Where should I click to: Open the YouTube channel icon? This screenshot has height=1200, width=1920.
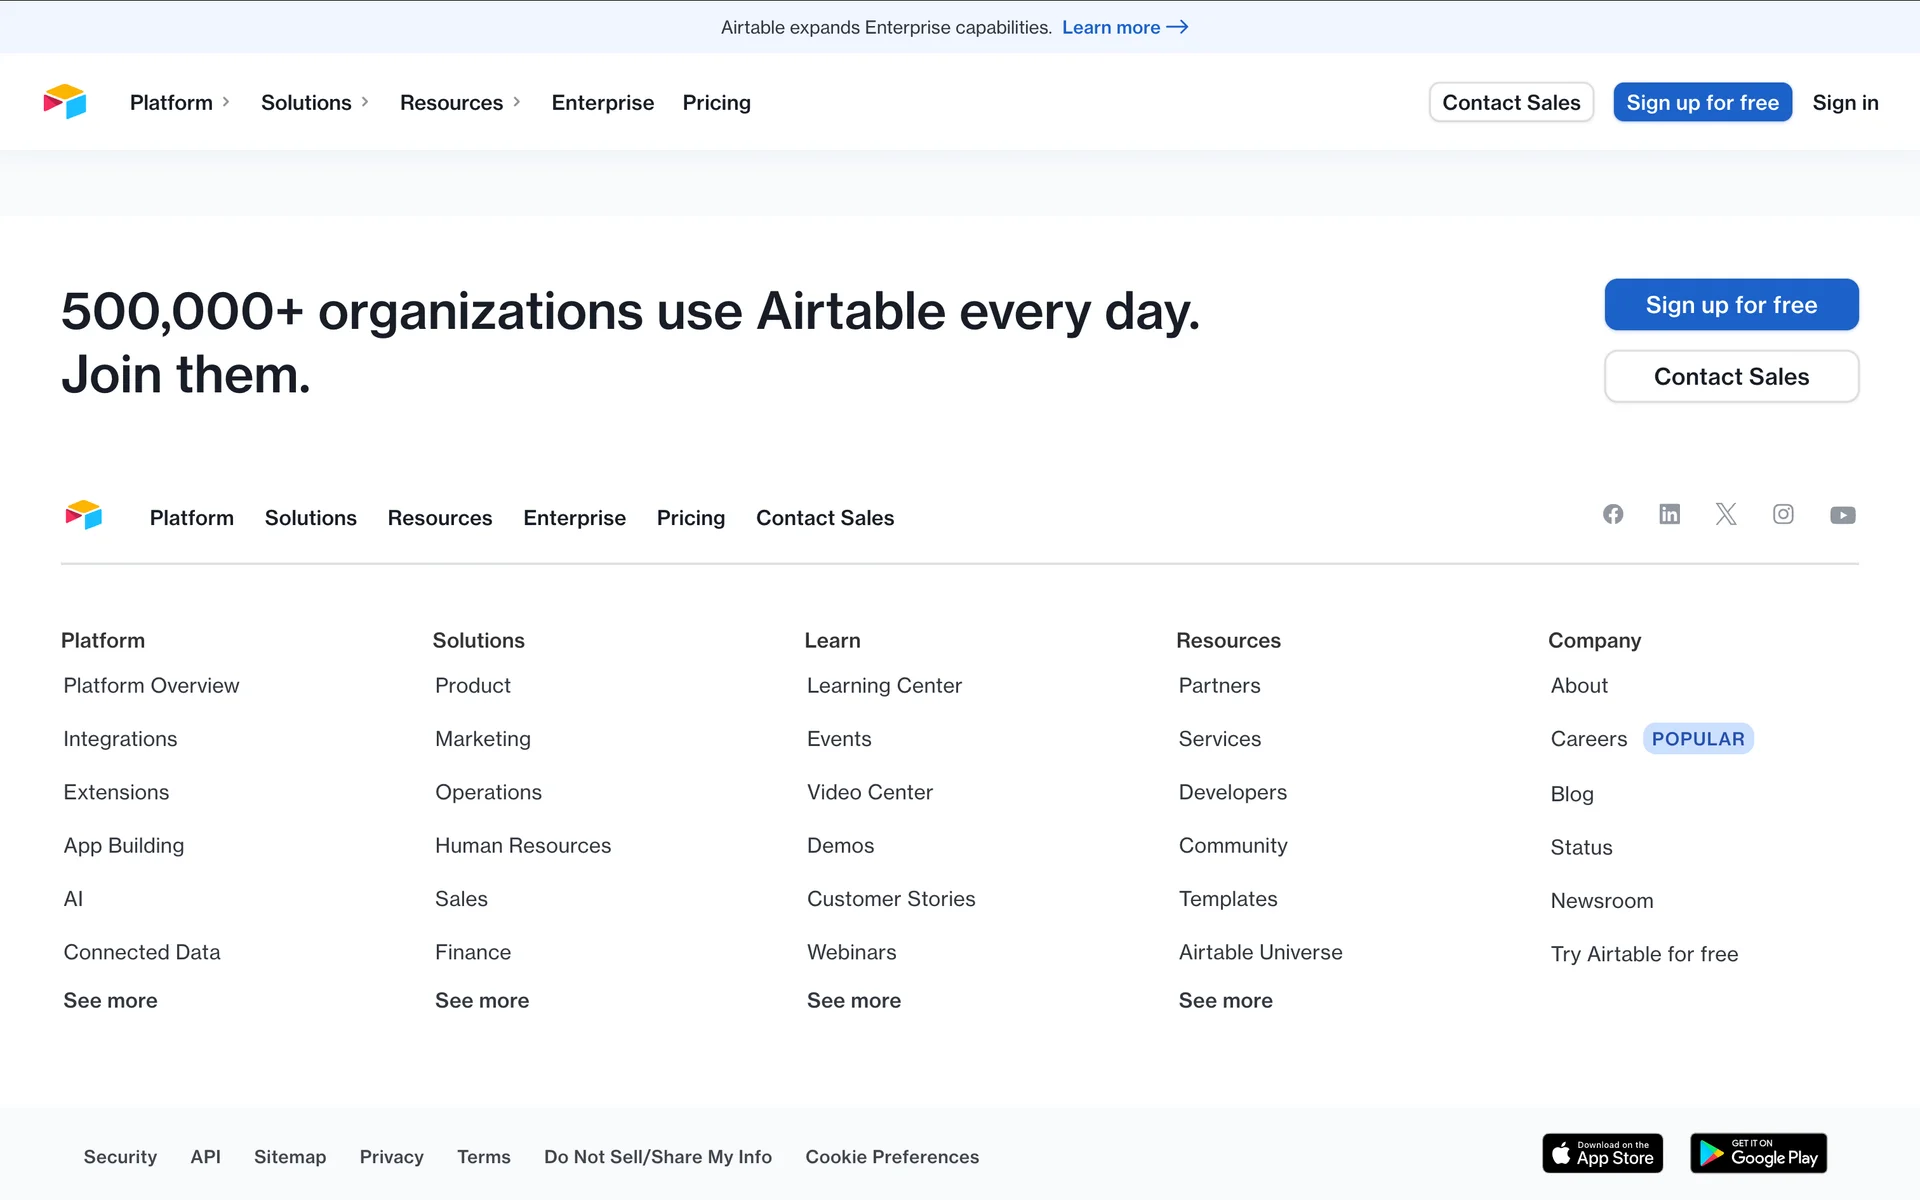tap(1842, 515)
